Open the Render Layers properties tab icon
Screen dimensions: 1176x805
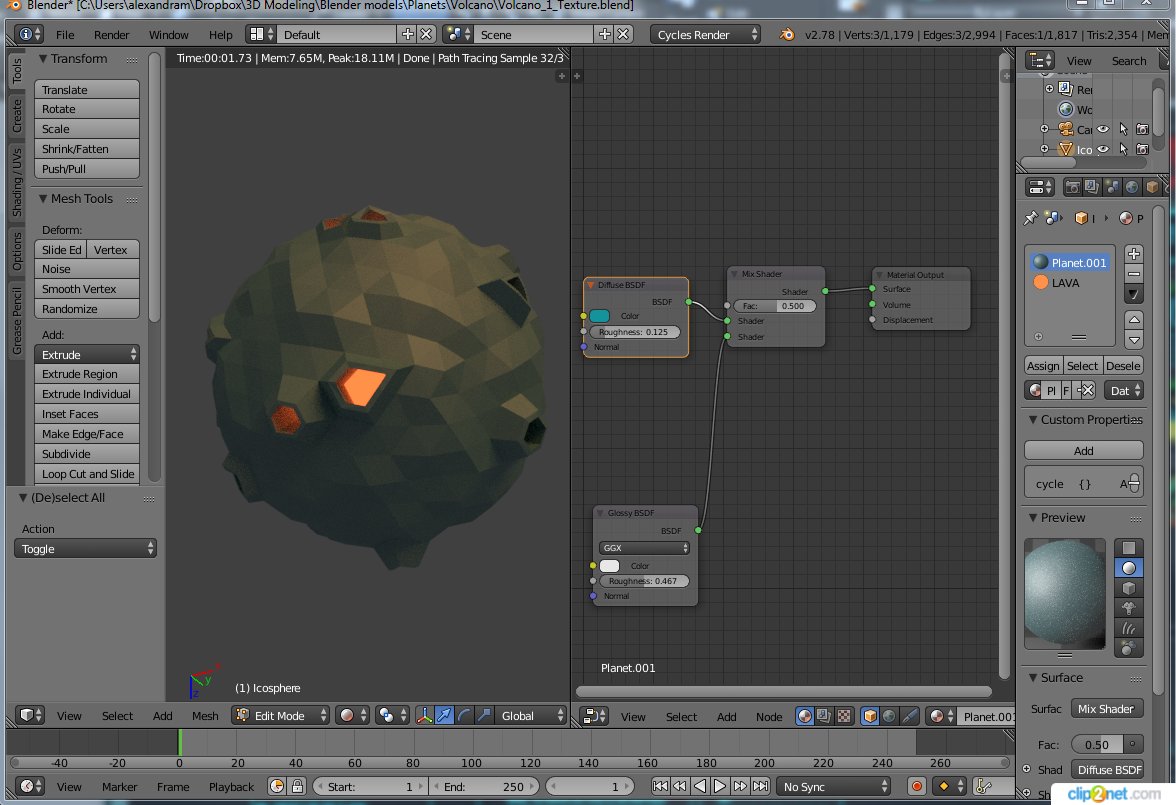pos(1092,187)
